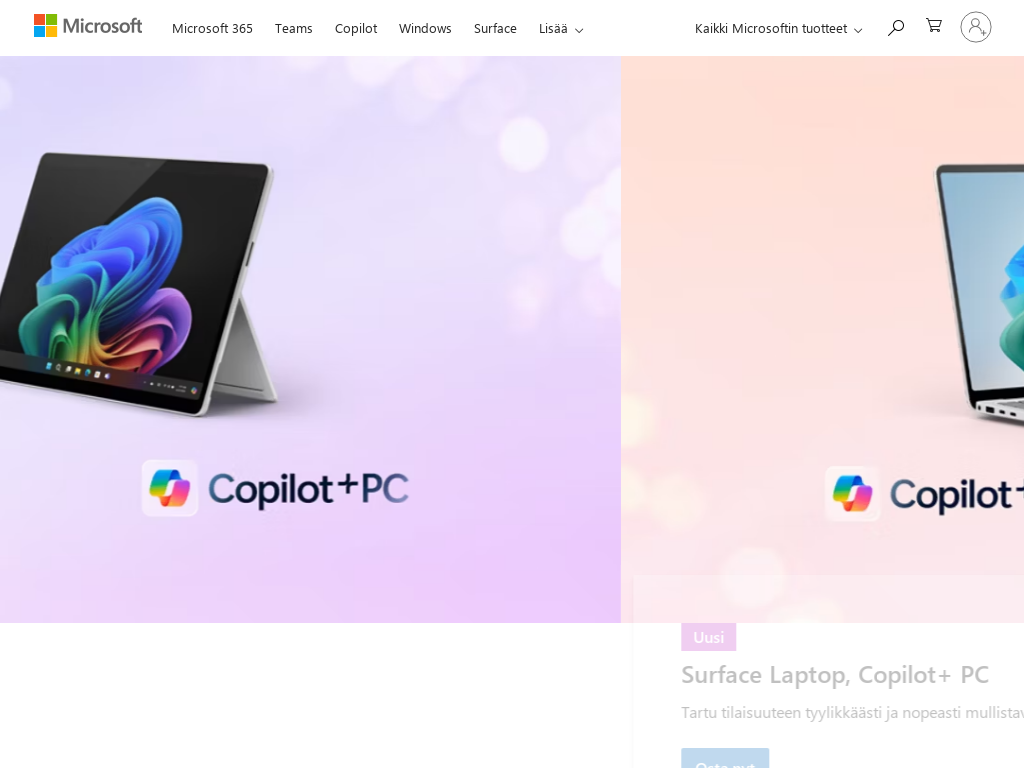Open the Microsoft 365 menu item

tap(212, 29)
